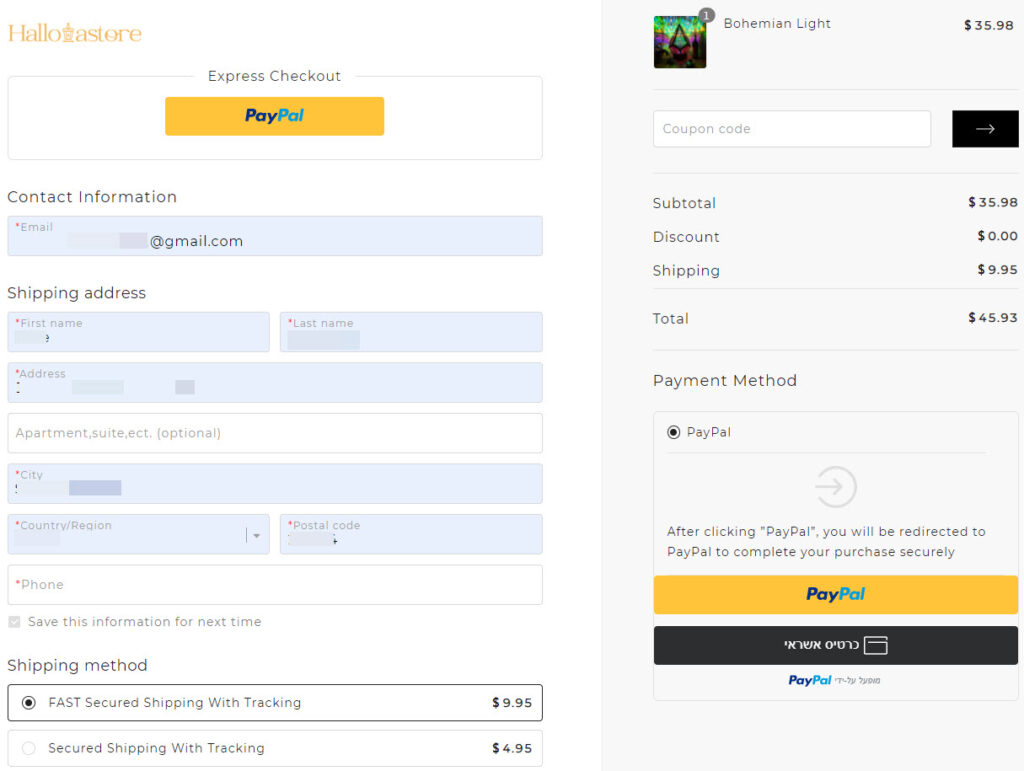Choose the $4.95 Secured Shipping option

pos(275,748)
